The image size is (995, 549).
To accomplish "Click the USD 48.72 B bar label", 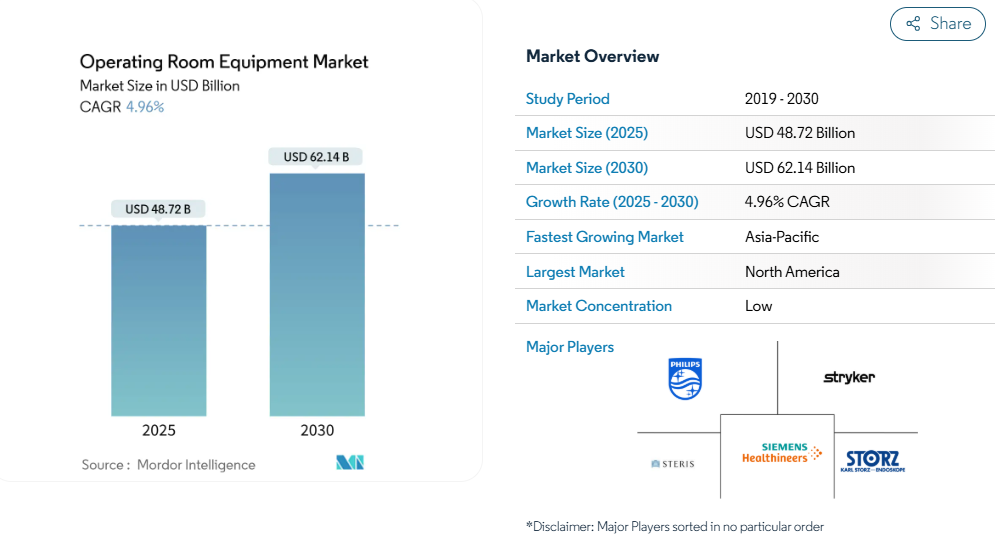I will pos(158,209).
